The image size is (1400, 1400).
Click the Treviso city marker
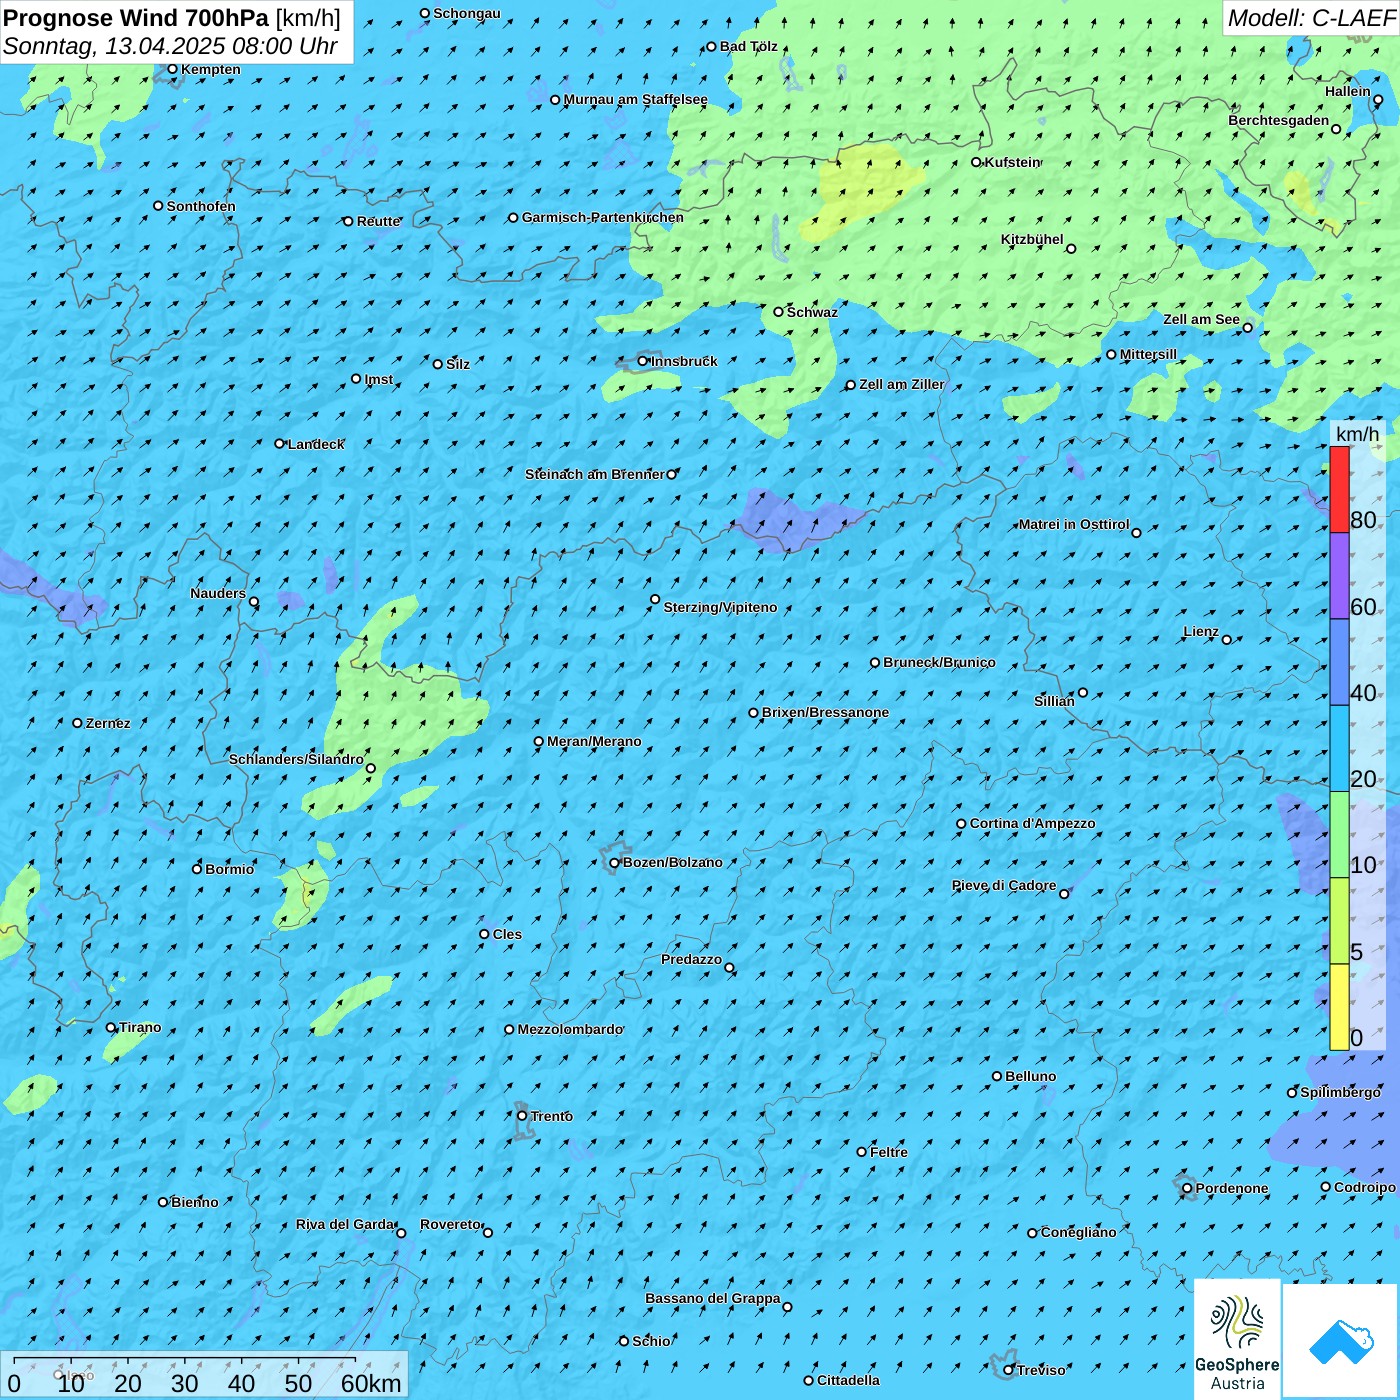pos(1009,1370)
